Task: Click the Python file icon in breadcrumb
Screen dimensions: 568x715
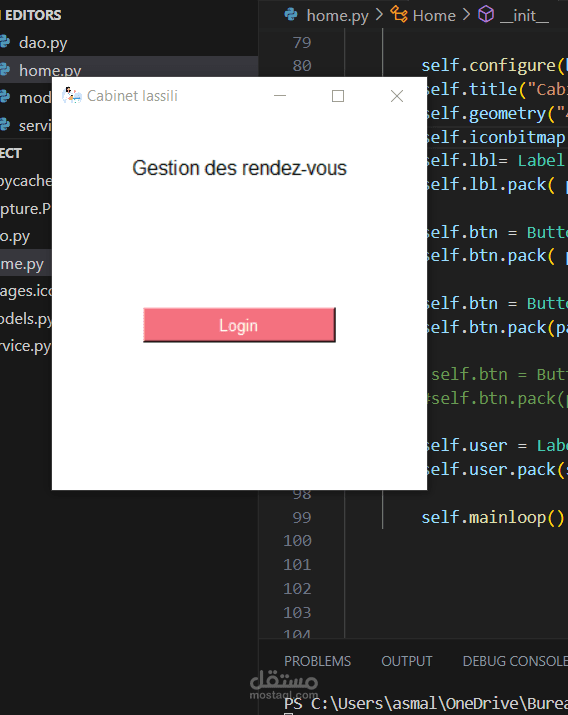Action: pyautogui.click(x=291, y=15)
